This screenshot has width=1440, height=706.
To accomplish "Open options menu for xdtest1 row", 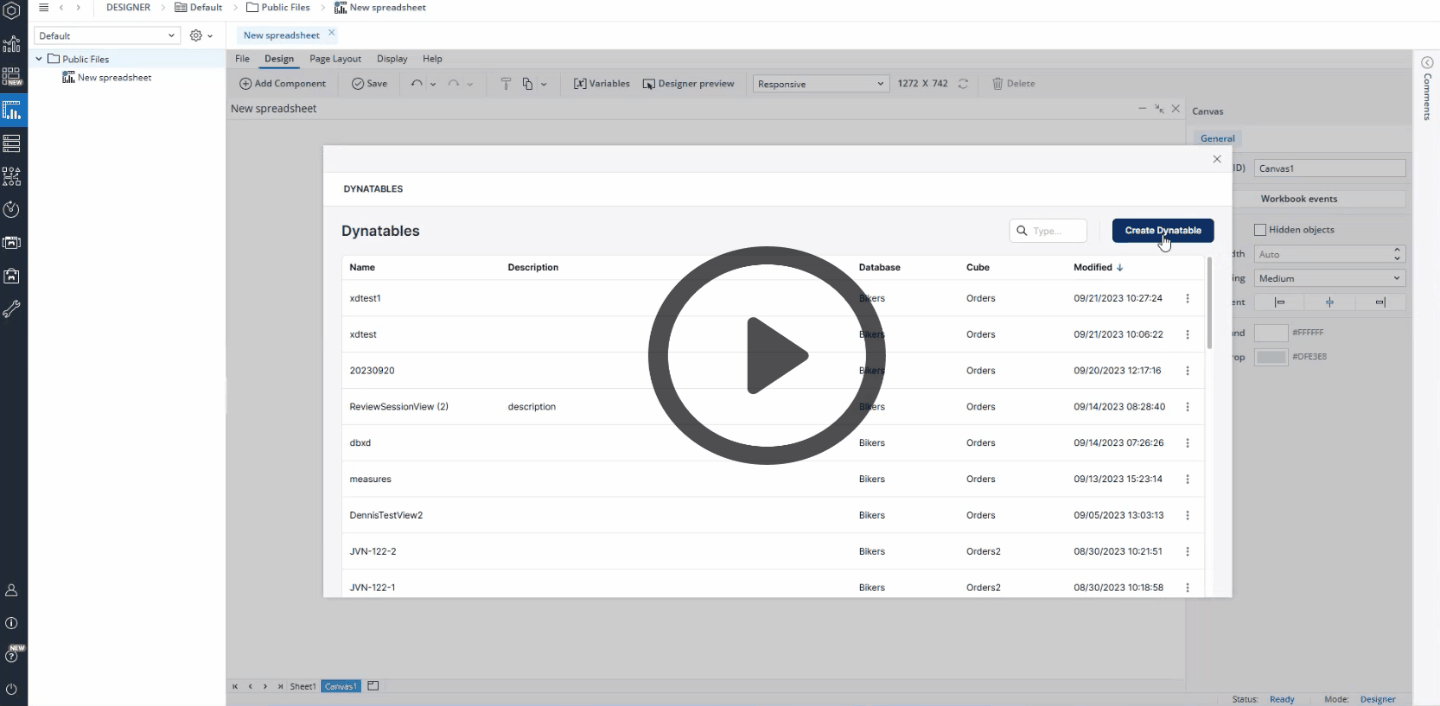I will 1187,299.
